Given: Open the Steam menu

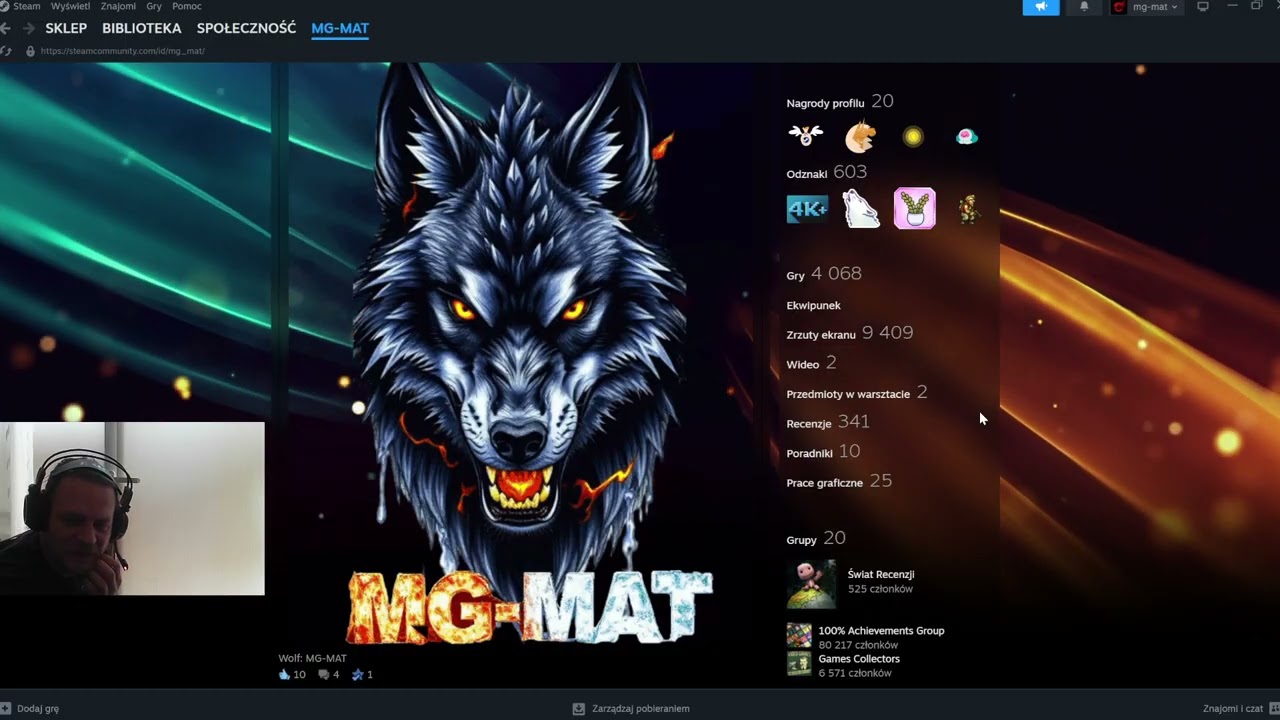Looking at the screenshot, I should click(x=26, y=6).
